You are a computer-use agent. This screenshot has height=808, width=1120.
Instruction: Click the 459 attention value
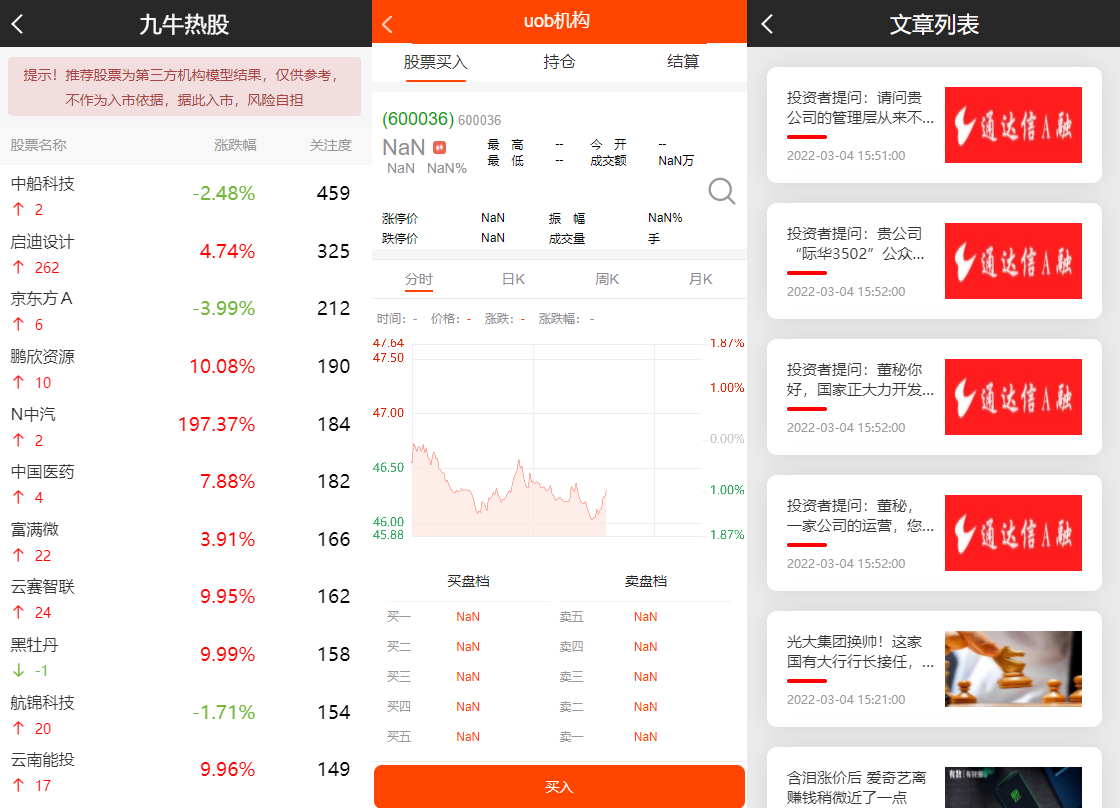pos(334,194)
